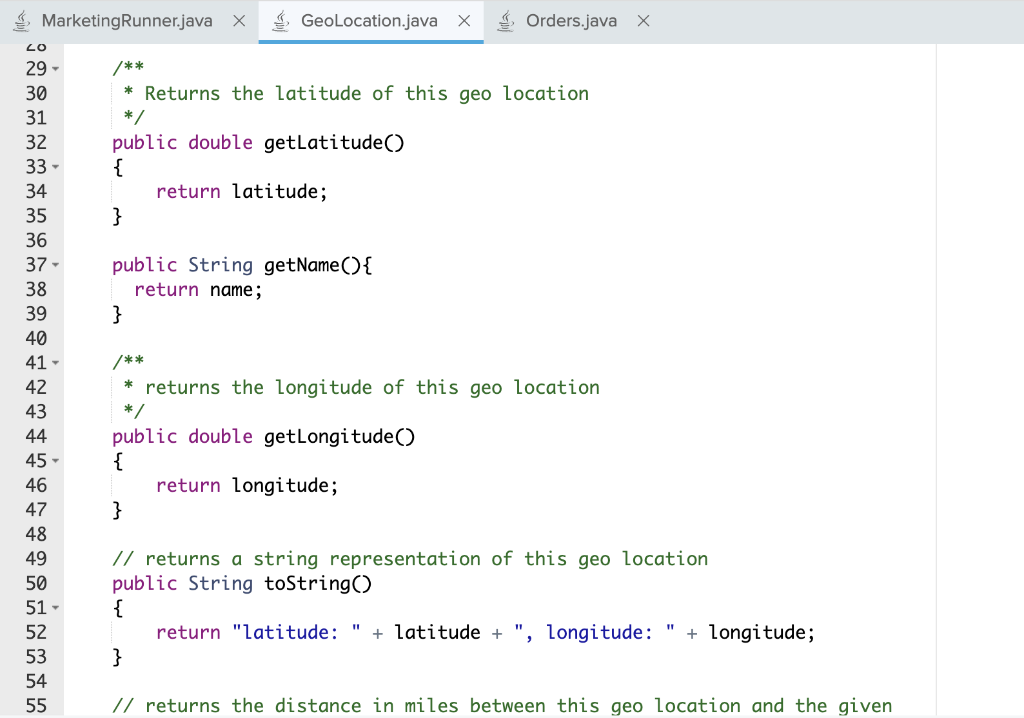This screenshot has width=1024, height=718.
Task: Close the GeoLocation.java tab
Action: [x=464, y=21]
